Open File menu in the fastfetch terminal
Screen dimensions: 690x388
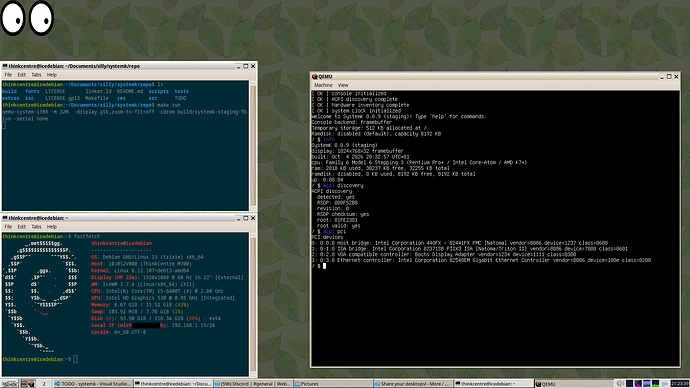pos(8,227)
